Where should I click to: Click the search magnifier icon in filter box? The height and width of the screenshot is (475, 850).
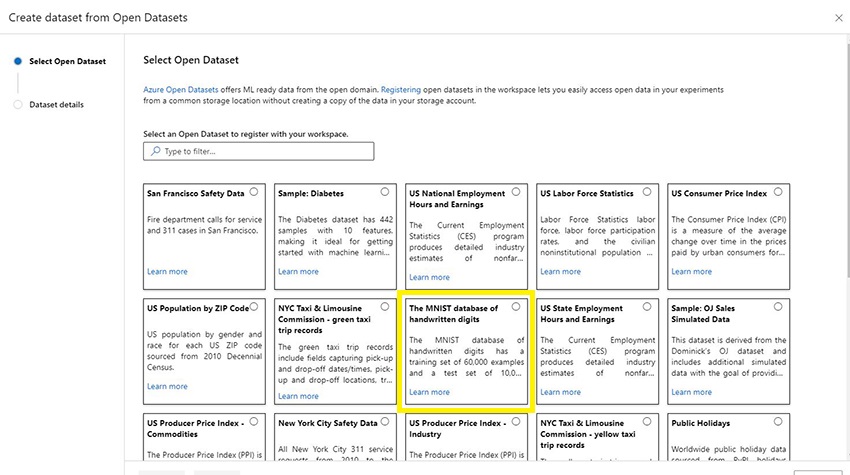click(x=156, y=151)
